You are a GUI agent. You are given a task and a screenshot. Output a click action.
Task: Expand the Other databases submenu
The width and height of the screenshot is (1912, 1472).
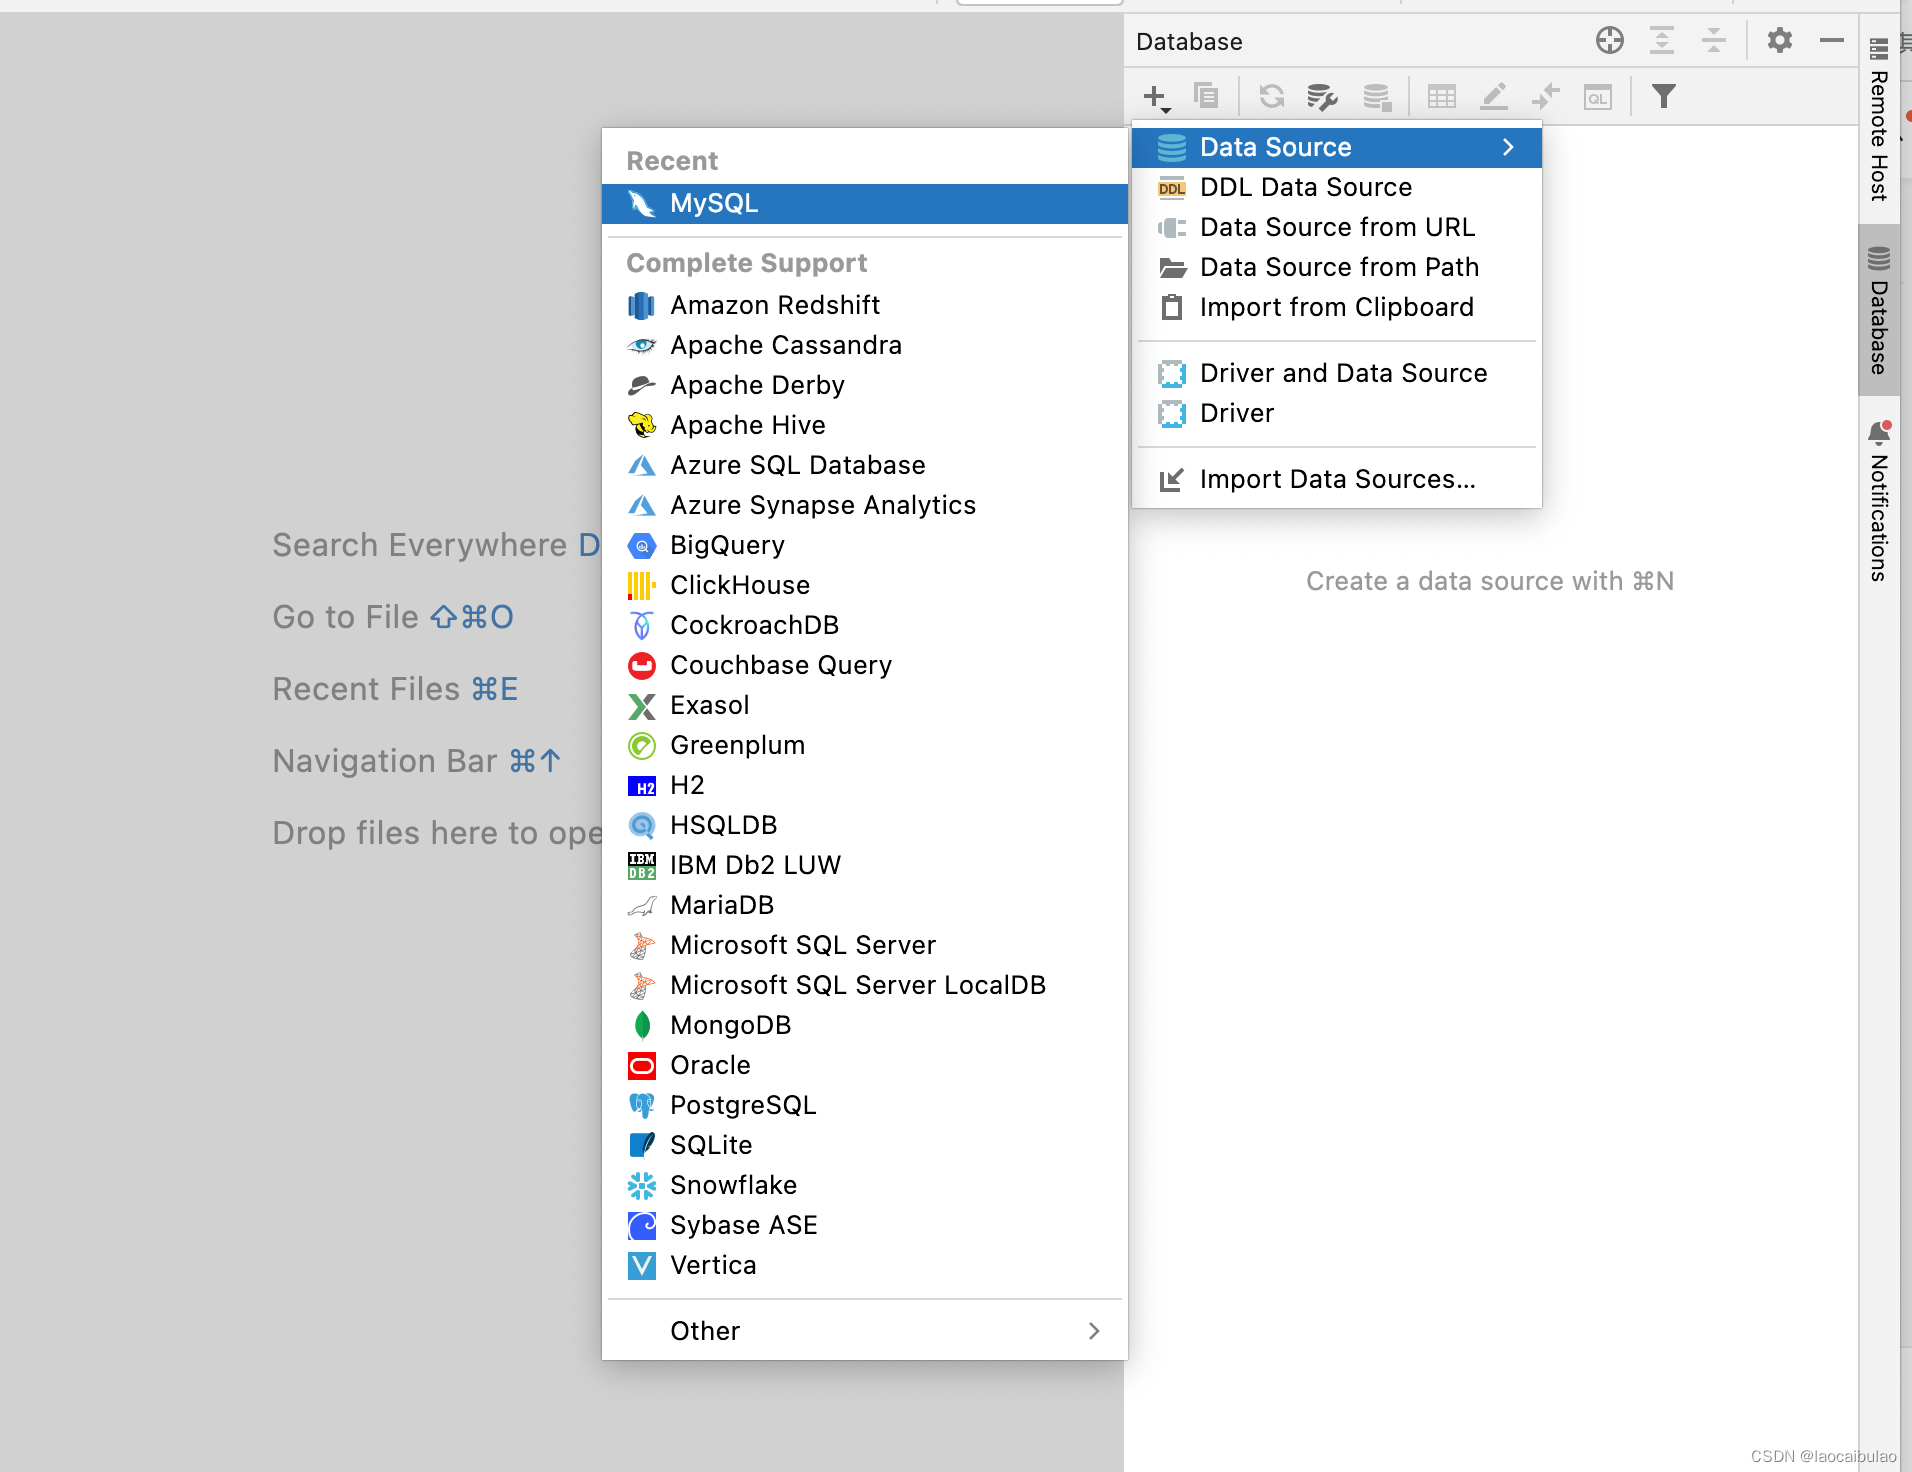[x=1093, y=1330]
